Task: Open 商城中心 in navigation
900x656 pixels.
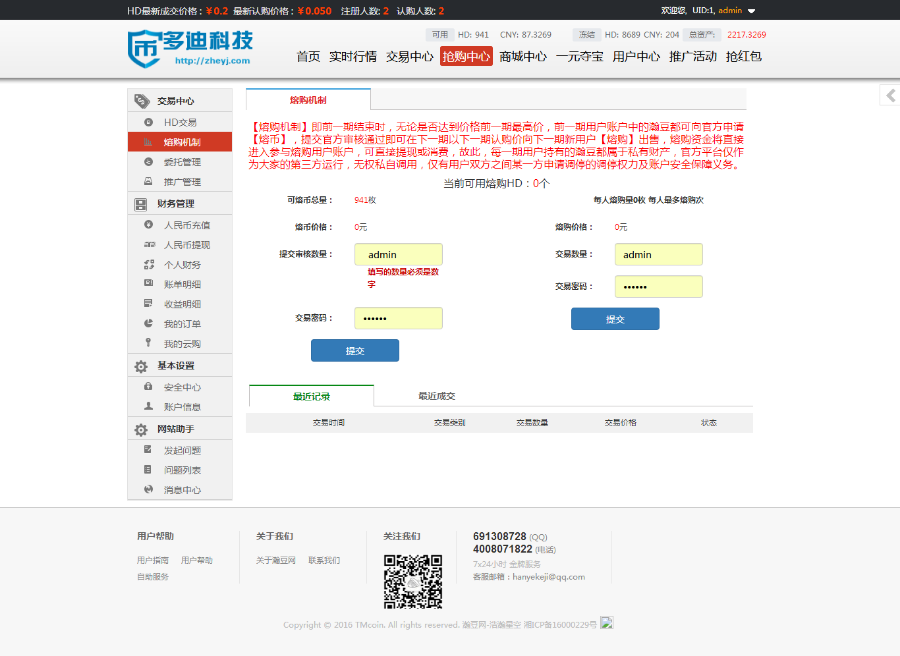Action: [x=523, y=56]
